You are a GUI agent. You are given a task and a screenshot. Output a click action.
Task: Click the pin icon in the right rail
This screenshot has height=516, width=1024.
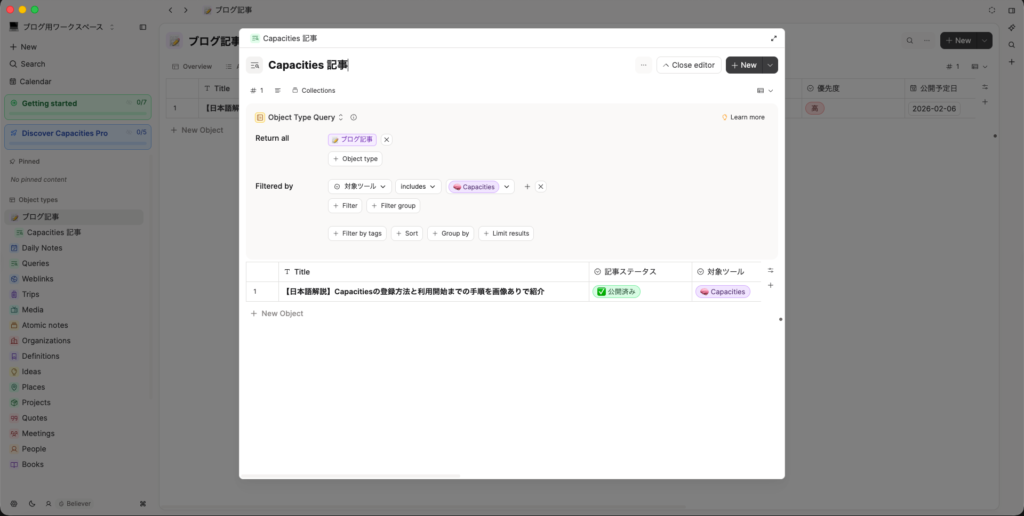coord(1012,27)
